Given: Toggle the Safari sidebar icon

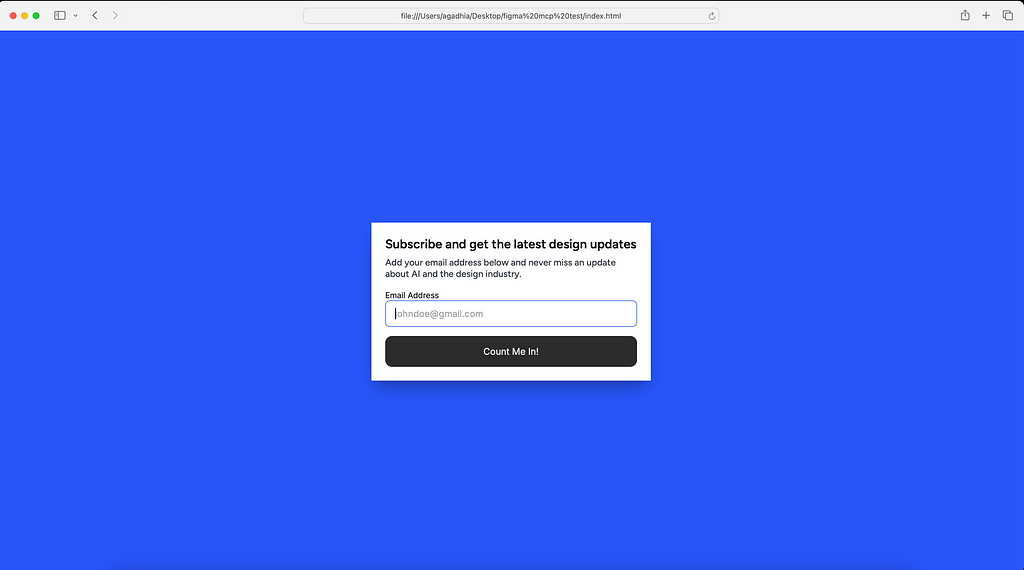Looking at the screenshot, I should click(59, 16).
